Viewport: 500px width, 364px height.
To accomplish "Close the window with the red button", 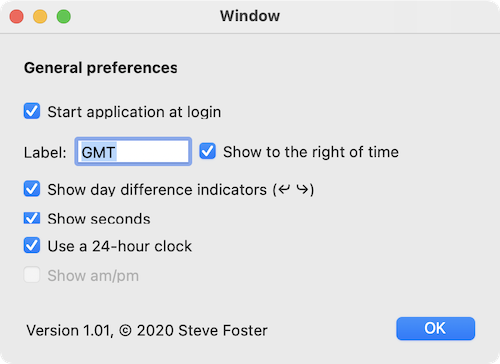I will (17, 16).
